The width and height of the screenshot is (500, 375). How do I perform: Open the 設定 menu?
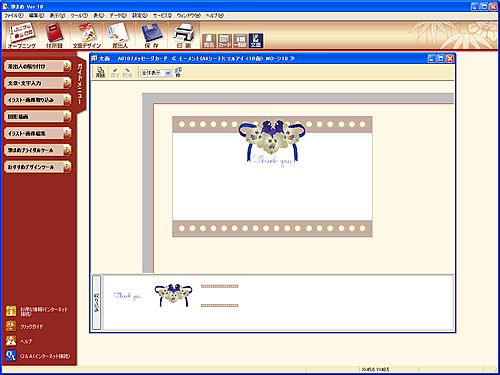140,15
